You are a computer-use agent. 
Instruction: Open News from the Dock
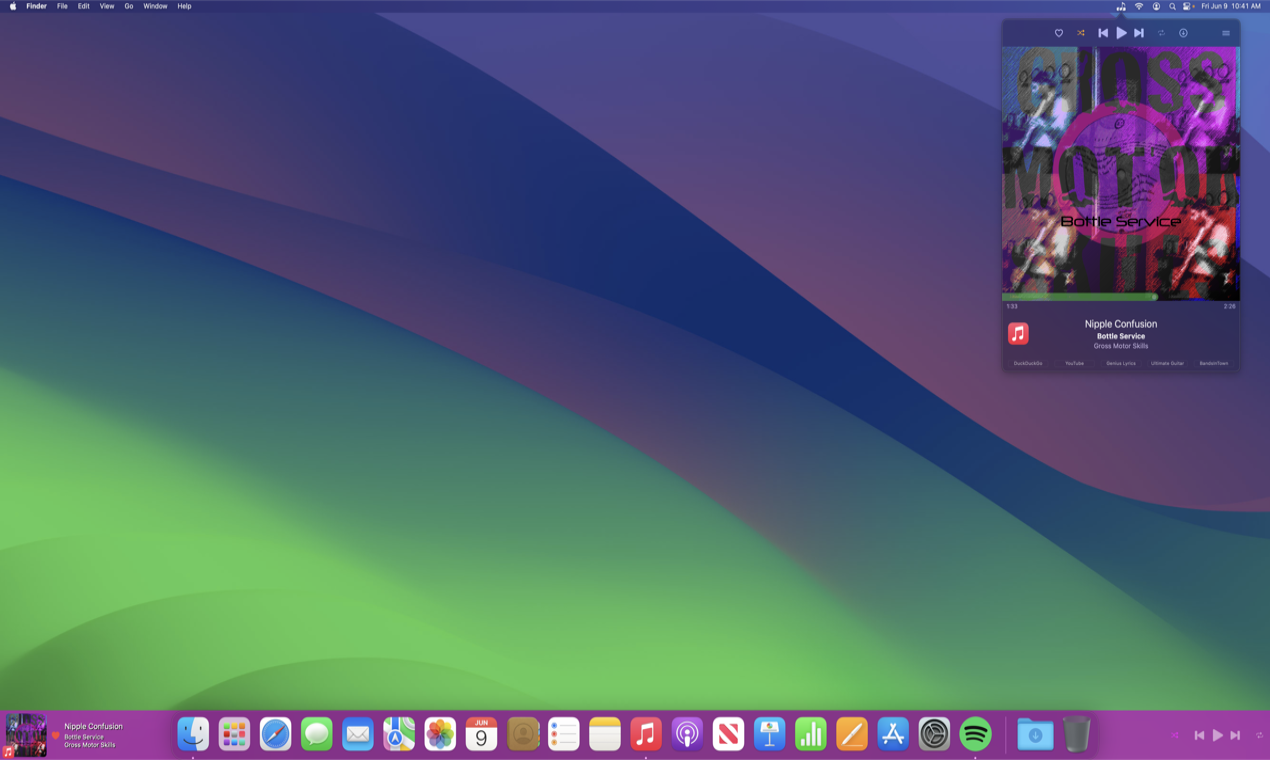pos(728,734)
